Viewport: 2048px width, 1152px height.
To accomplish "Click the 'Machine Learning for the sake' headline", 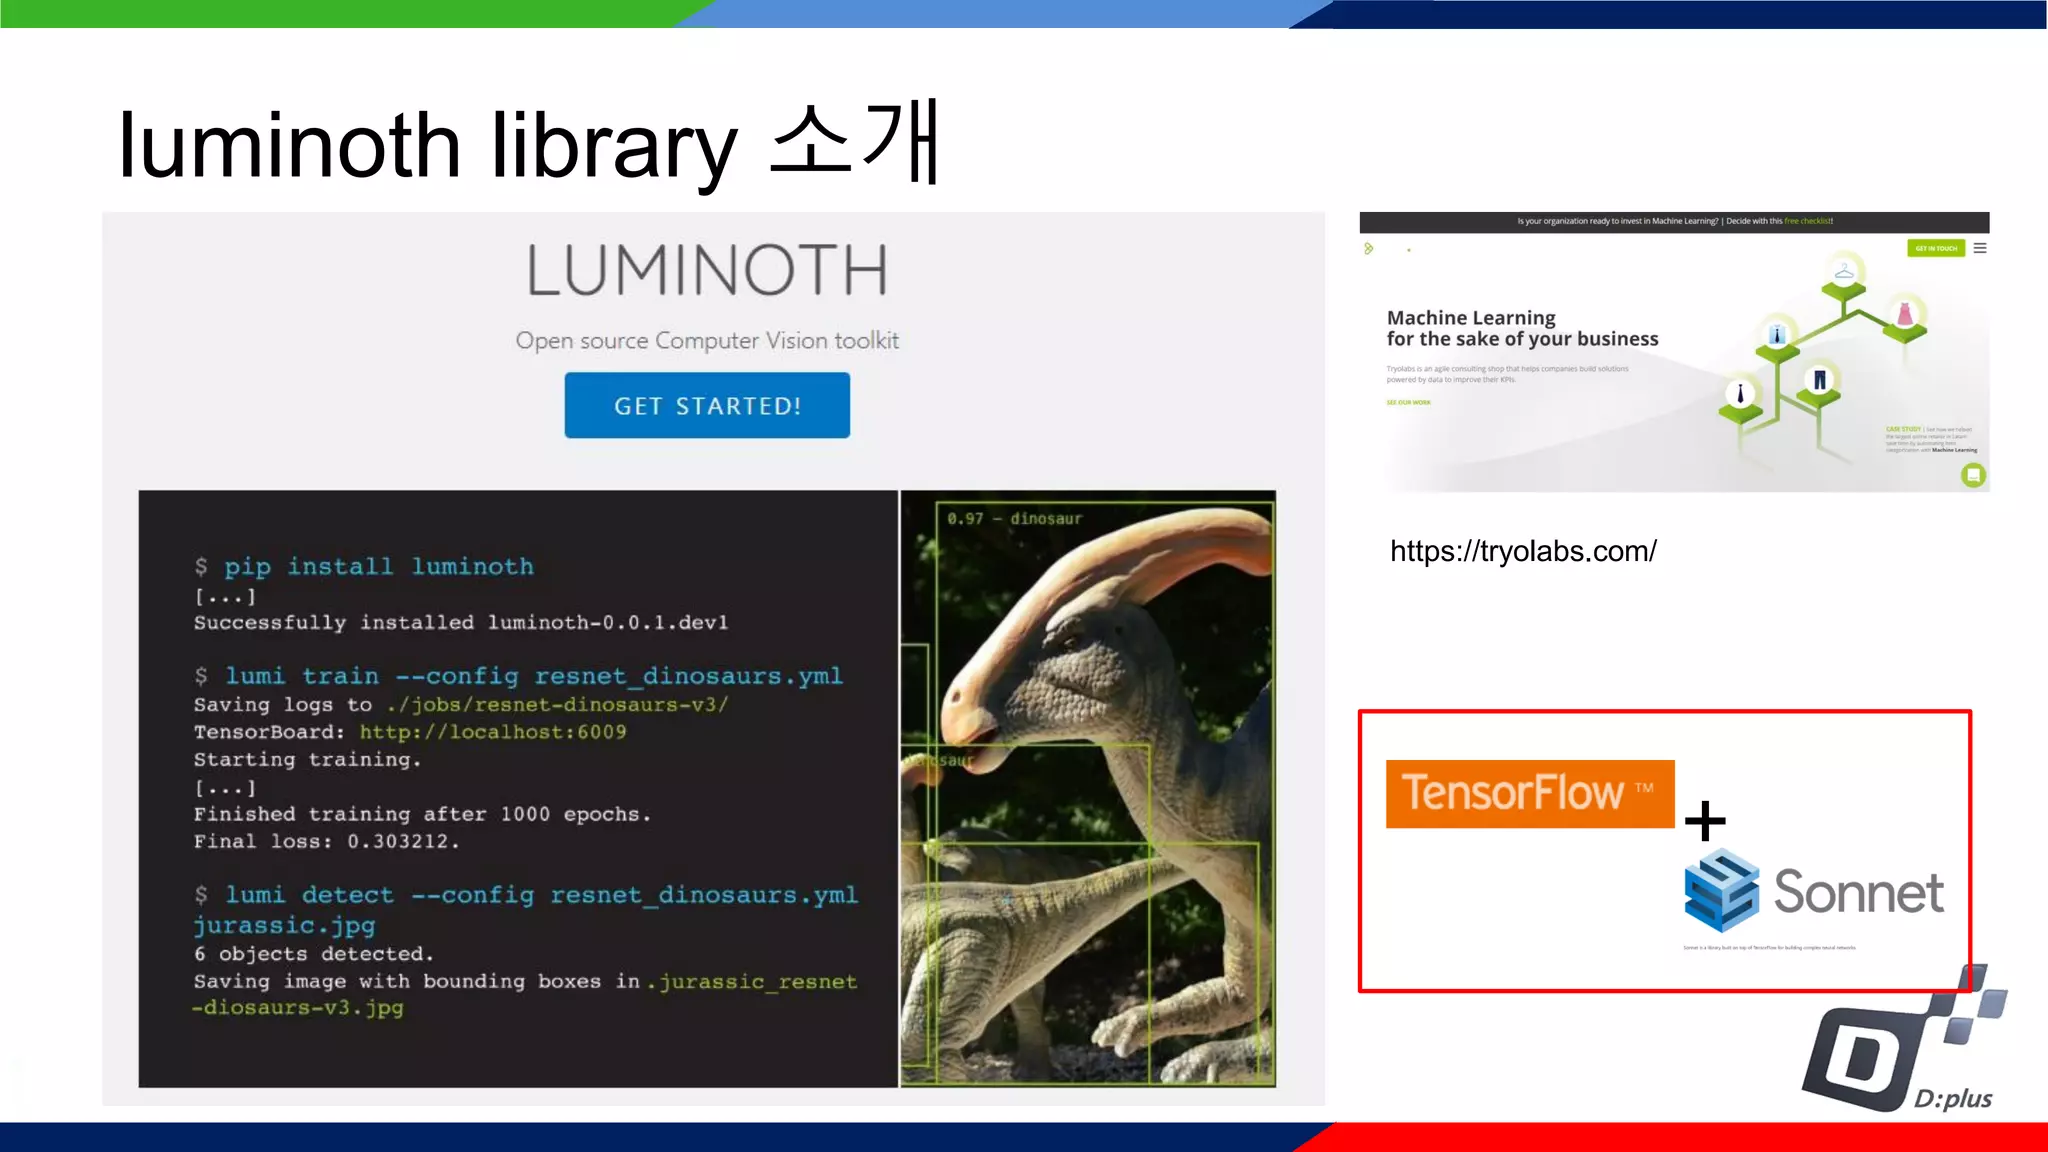I will (1522, 328).
